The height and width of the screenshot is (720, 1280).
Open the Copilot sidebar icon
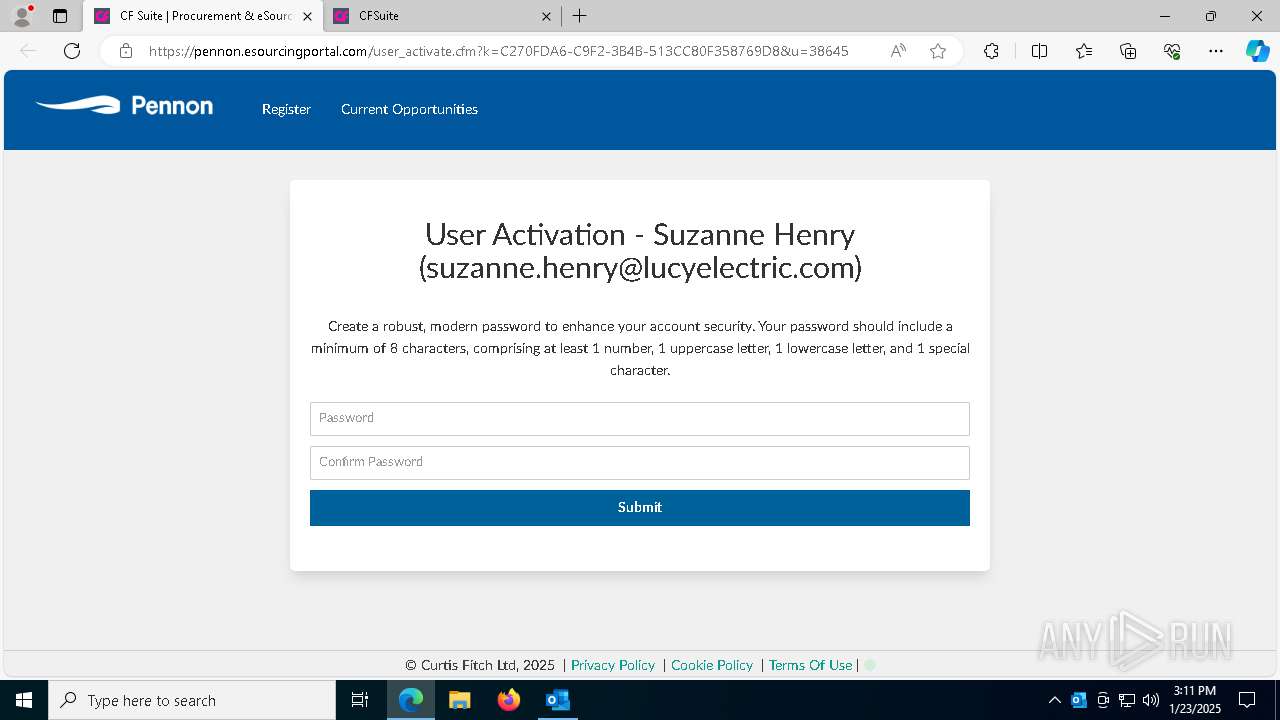(1257, 51)
